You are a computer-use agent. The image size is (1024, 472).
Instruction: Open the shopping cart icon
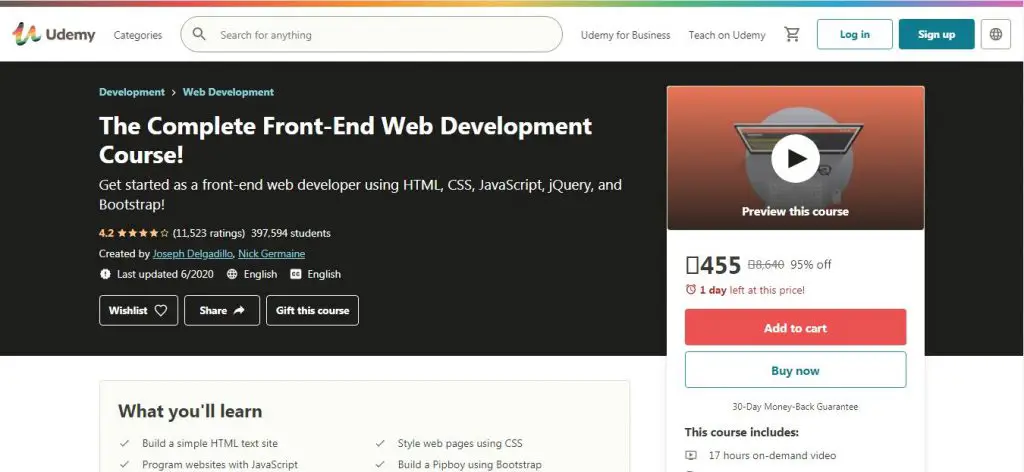(x=792, y=35)
